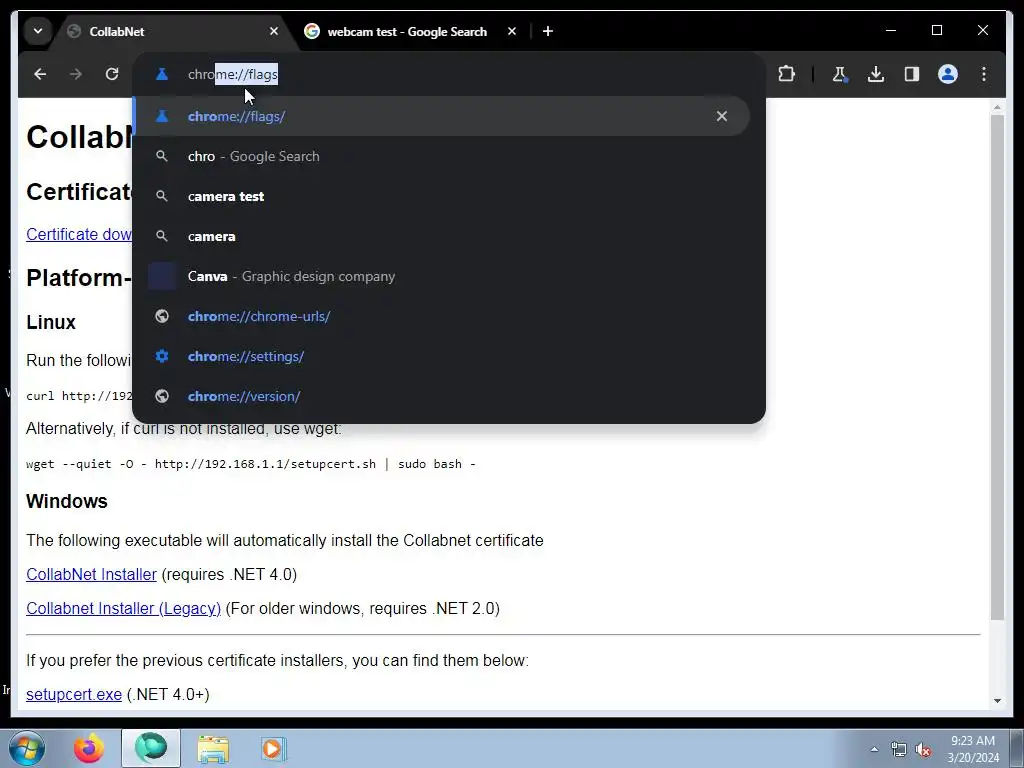
Task: Close the webcam test tab
Action: coord(512,31)
